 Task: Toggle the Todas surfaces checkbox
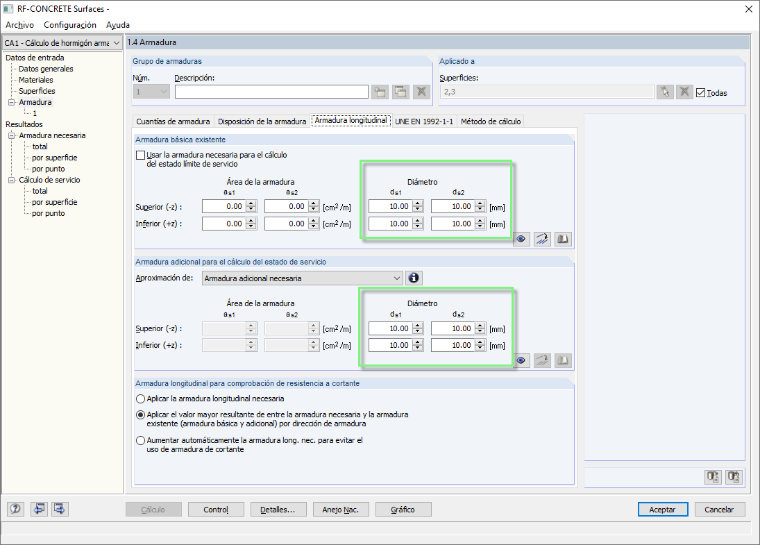(x=700, y=93)
